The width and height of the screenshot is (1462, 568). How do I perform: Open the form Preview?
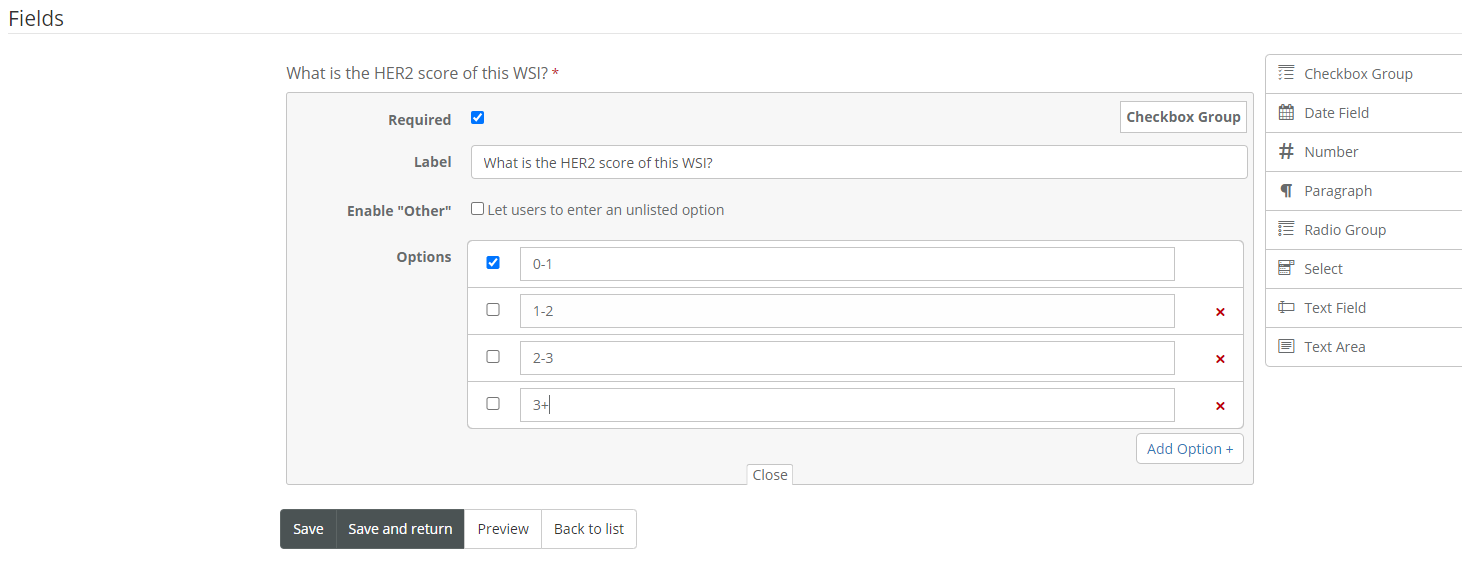pos(503,529)
